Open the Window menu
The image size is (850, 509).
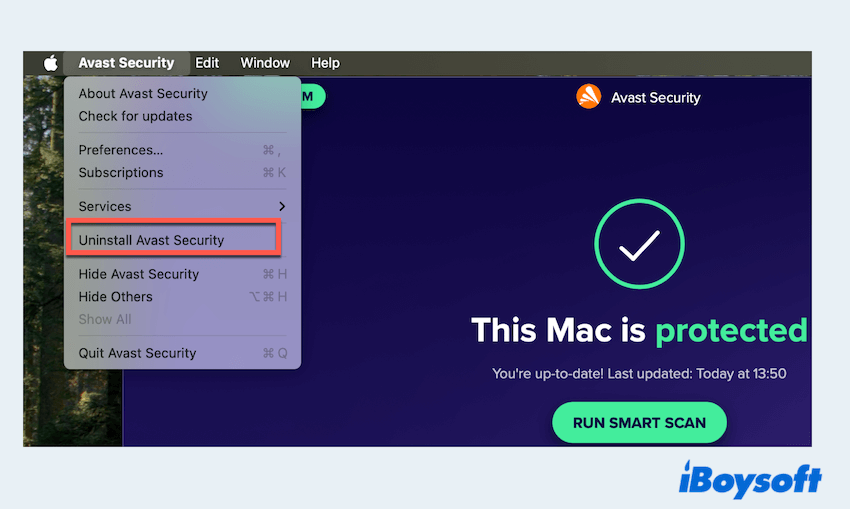265,63
